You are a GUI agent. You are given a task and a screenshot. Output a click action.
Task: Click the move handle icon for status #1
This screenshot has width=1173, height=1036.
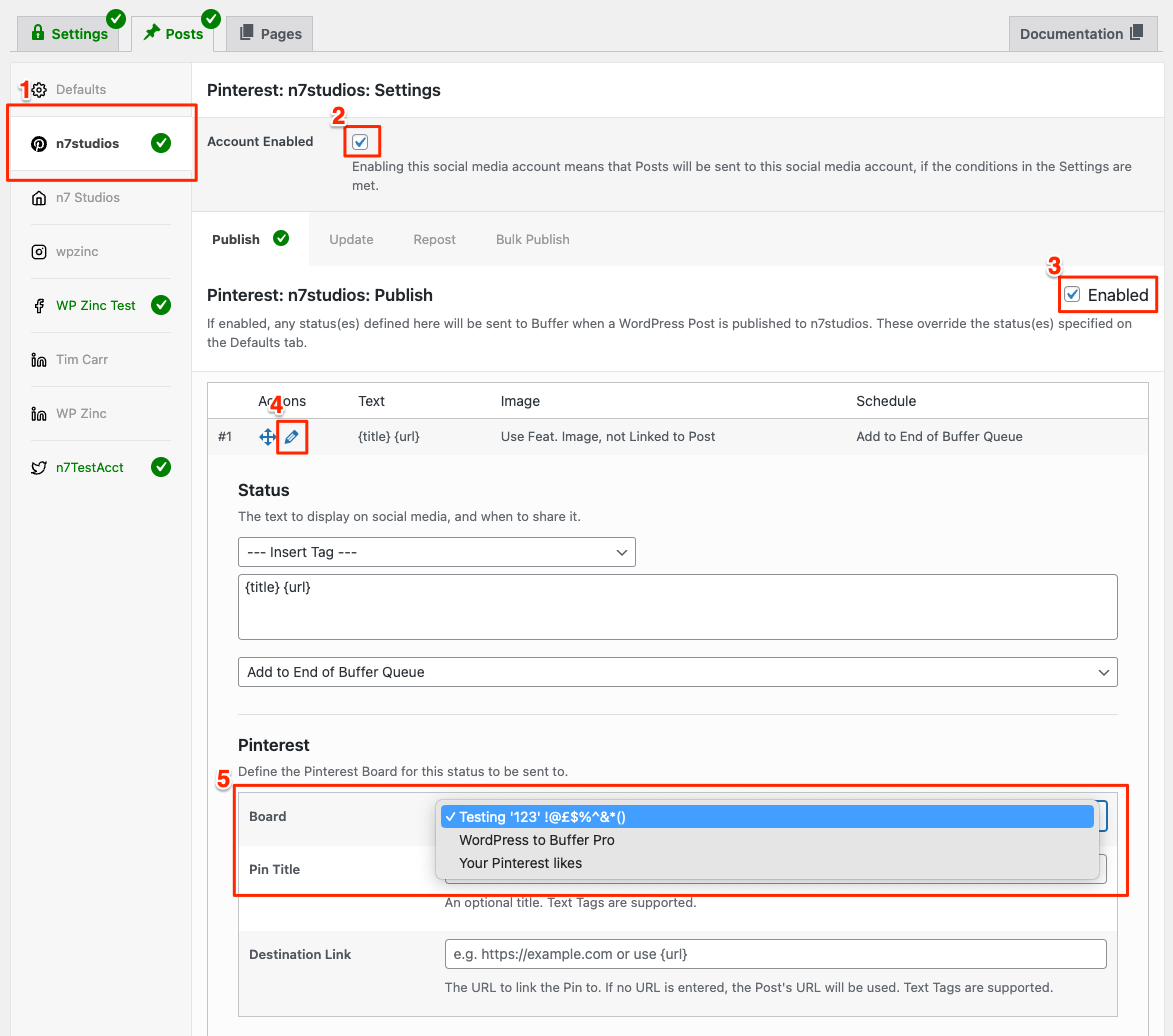pyautogui.click(x=267, y=437)
